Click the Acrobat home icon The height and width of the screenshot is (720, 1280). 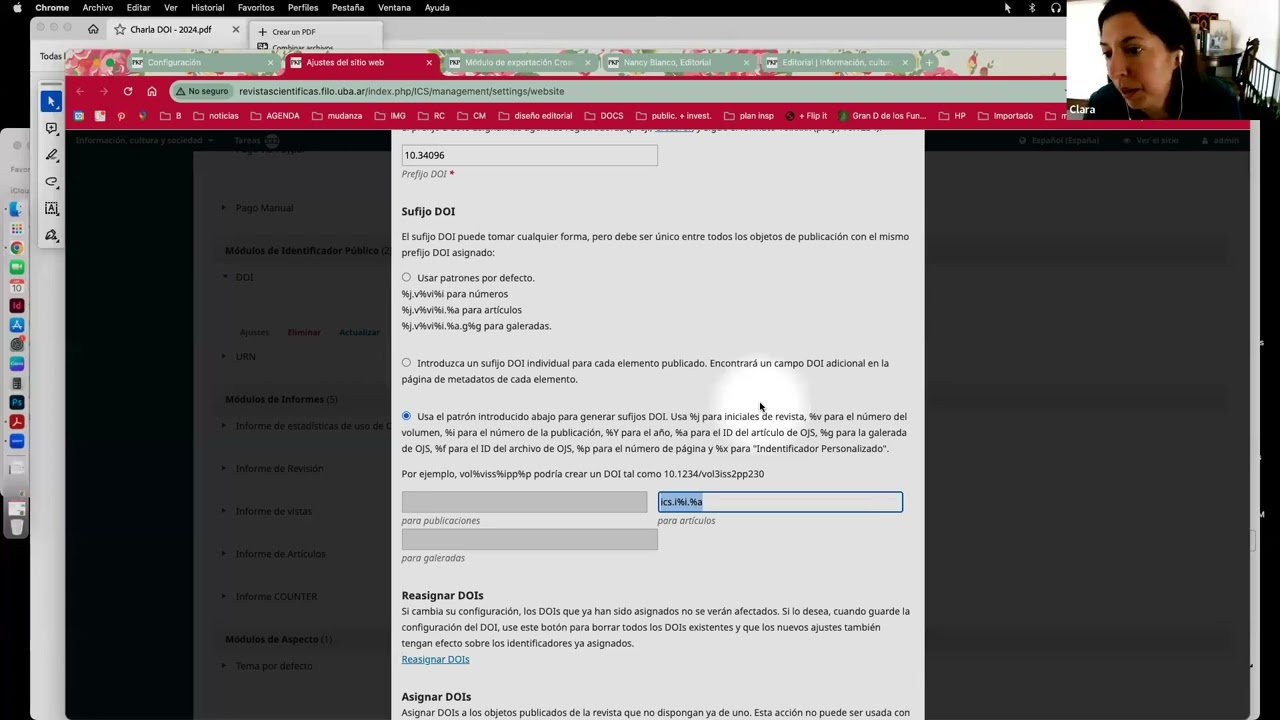(x=93, y=30)
